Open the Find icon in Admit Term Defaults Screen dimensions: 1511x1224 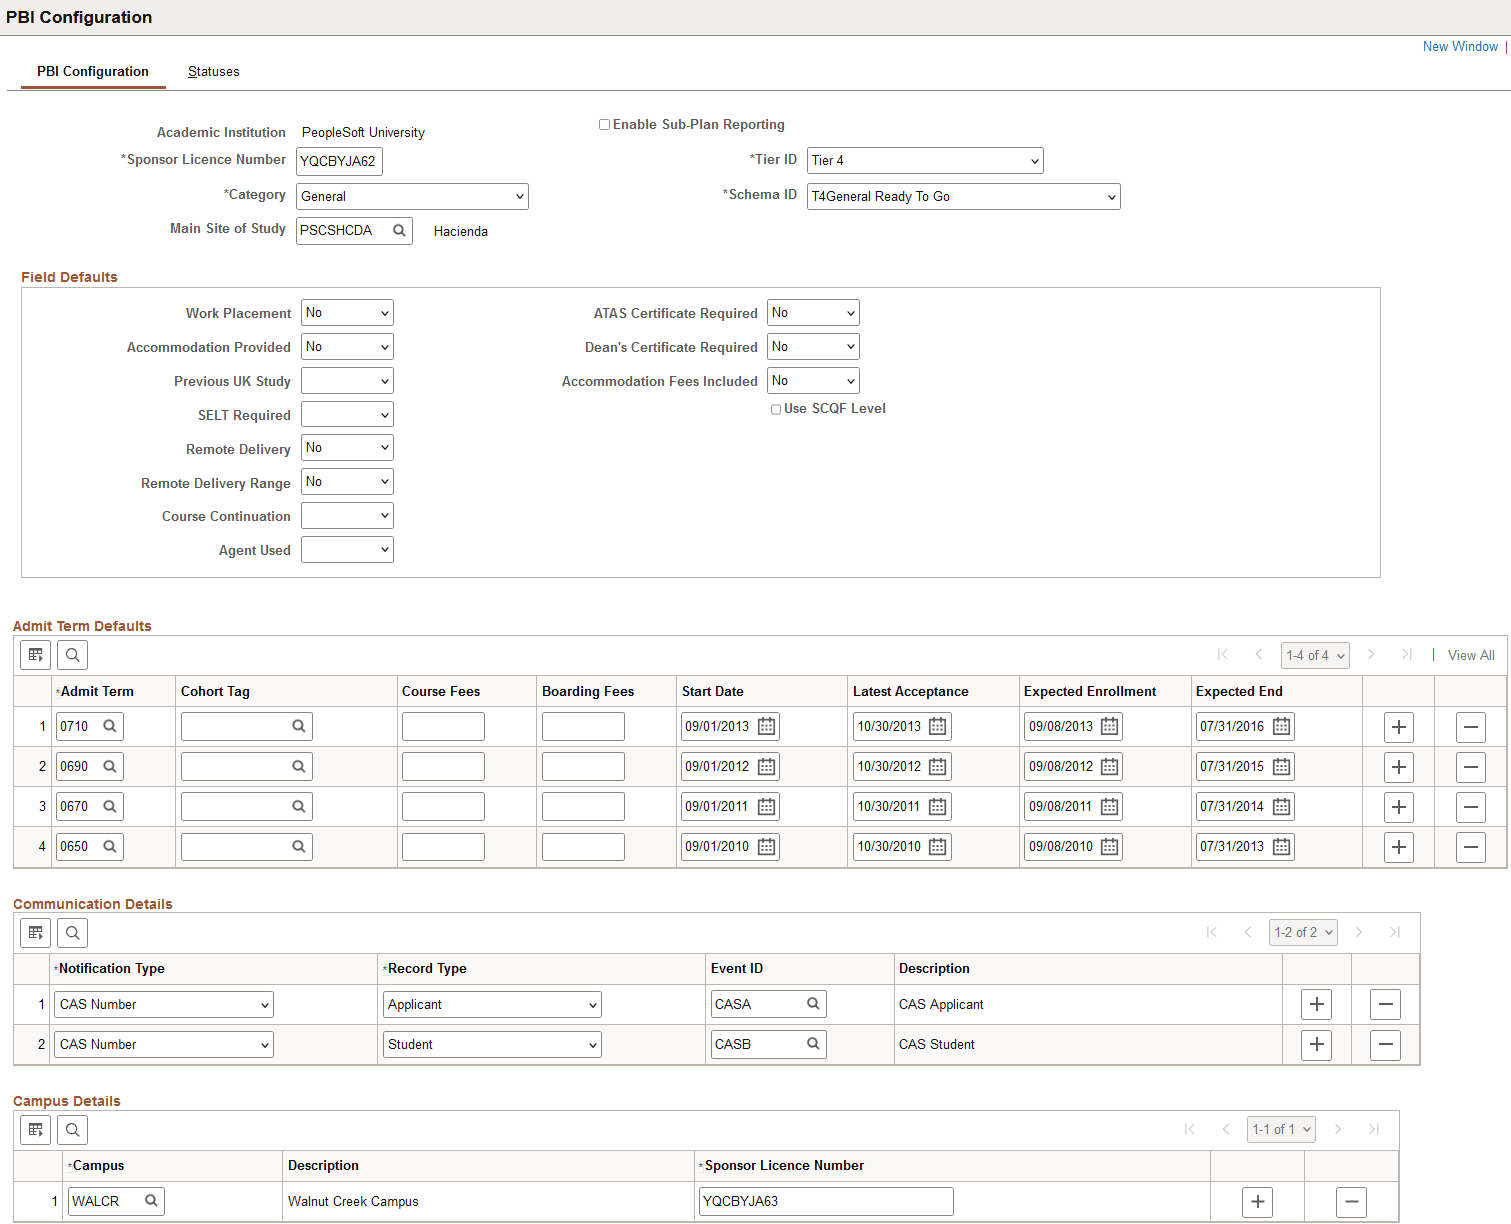pyautogui.click(x=72, y=655)
